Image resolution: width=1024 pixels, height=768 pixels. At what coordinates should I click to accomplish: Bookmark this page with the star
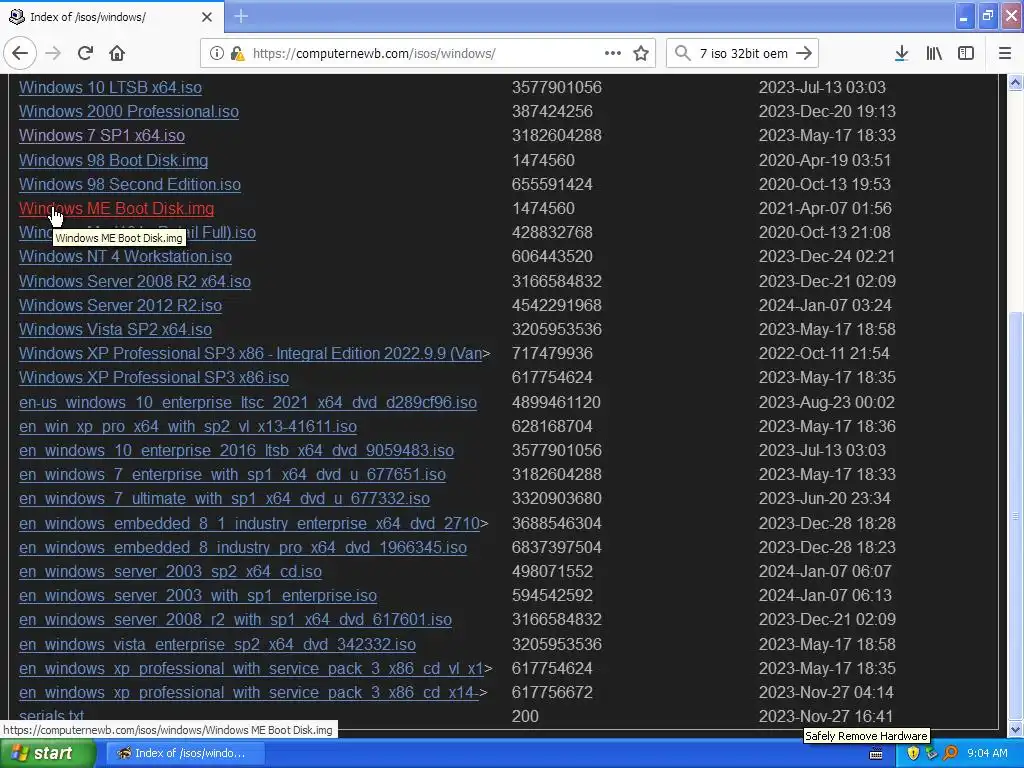[x=641, y=54]
